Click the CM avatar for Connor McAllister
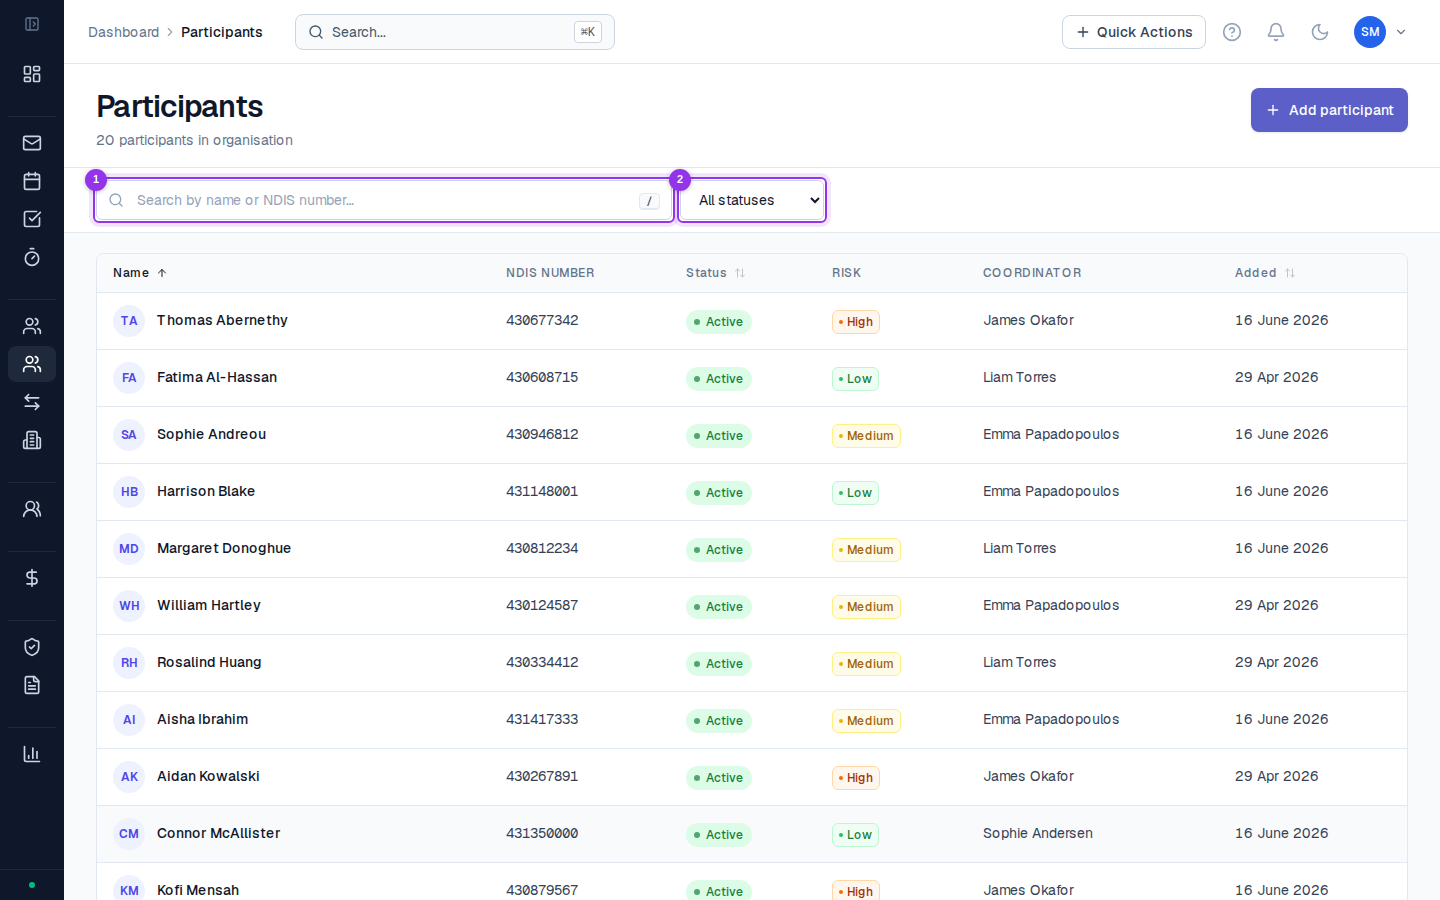 [129, 834]
